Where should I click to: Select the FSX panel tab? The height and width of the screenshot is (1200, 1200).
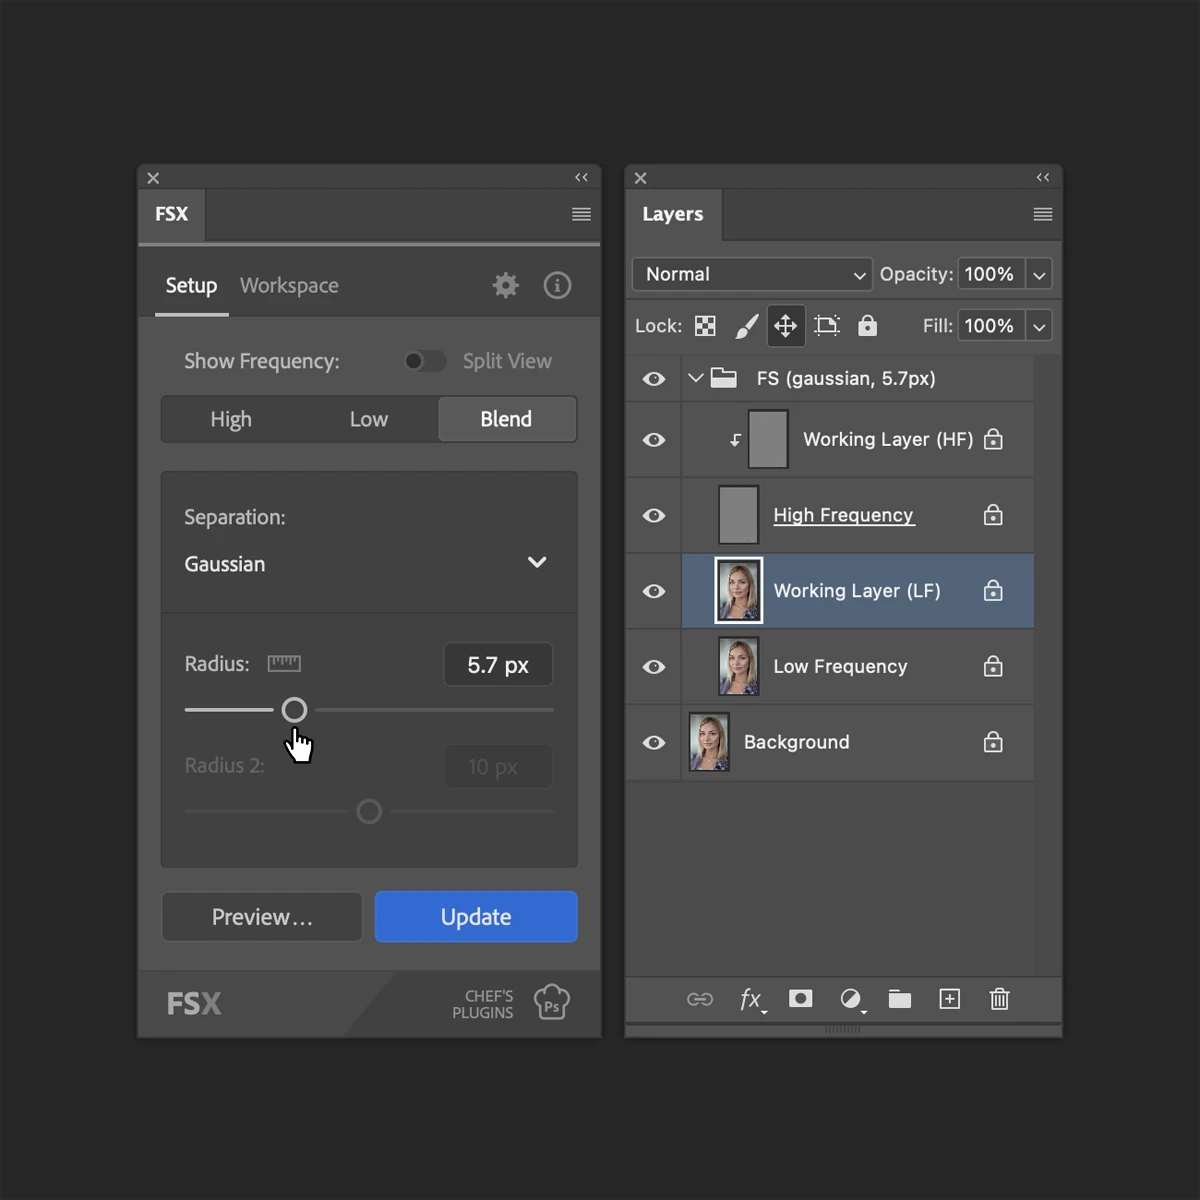(x=172, y=214)
